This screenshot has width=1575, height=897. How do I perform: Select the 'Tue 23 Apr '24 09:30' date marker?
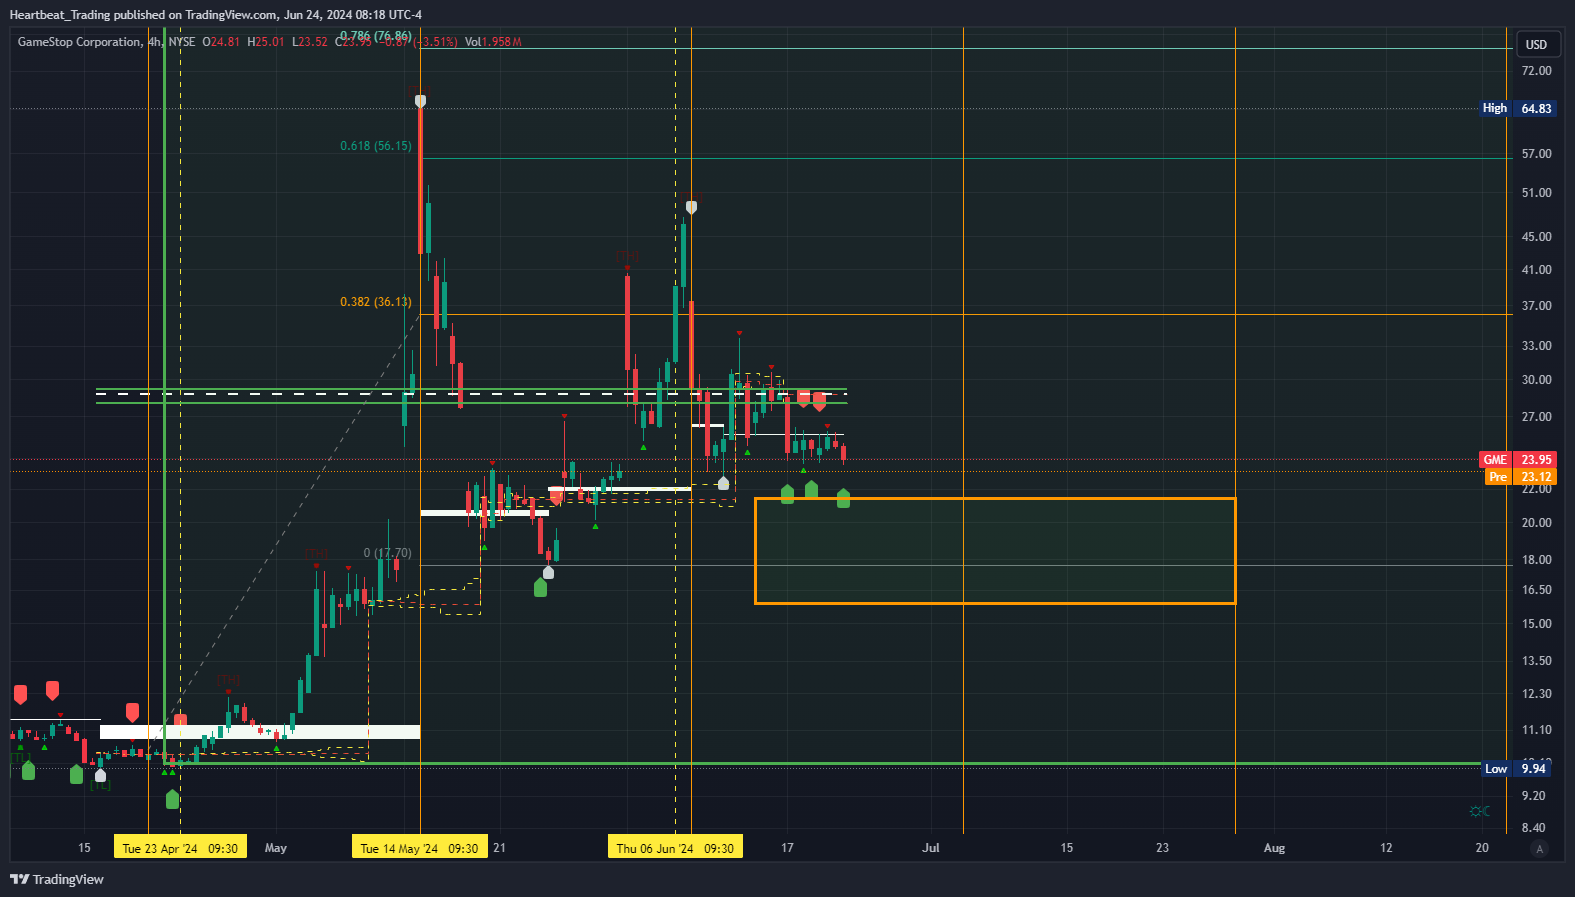pos(180,848)
